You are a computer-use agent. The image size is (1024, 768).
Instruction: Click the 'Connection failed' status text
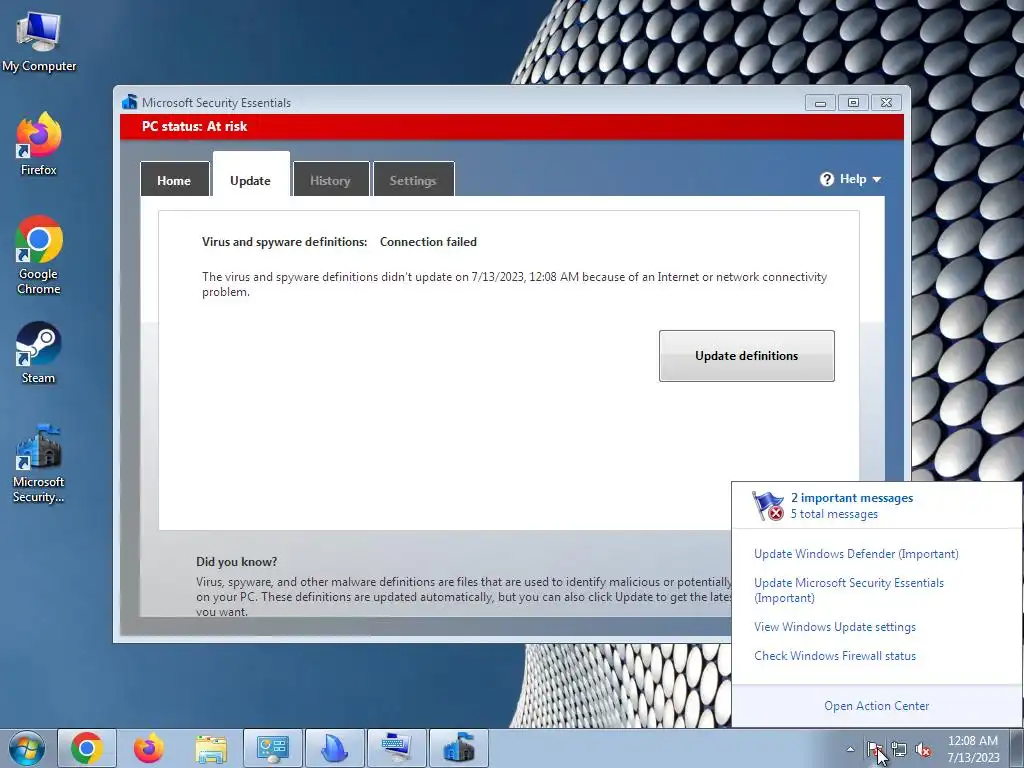click(428, 242)
